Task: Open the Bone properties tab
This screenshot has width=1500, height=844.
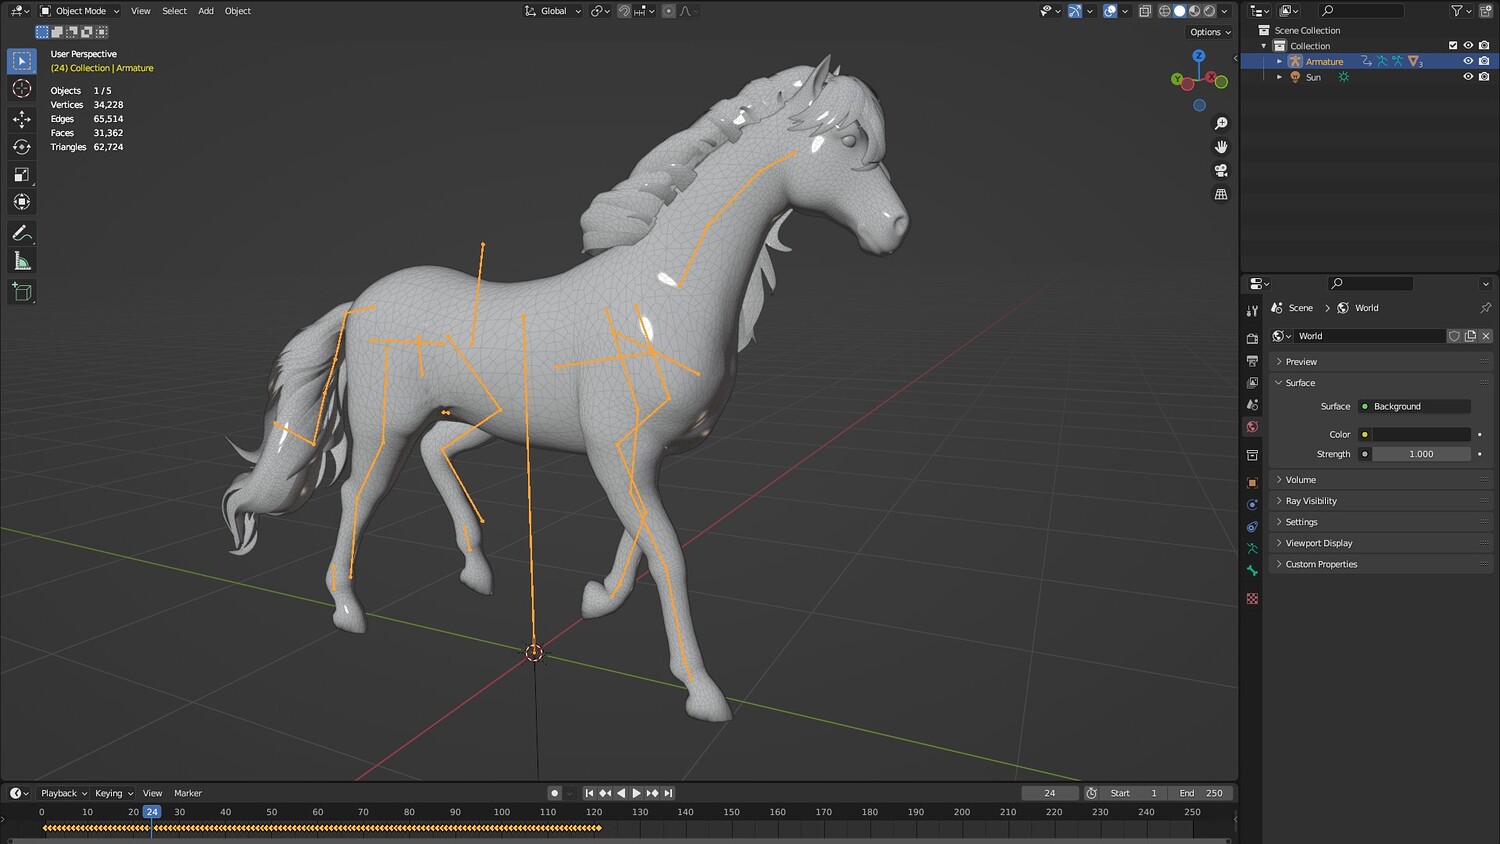Action: pyautogui.click(x=1252, y=571)
